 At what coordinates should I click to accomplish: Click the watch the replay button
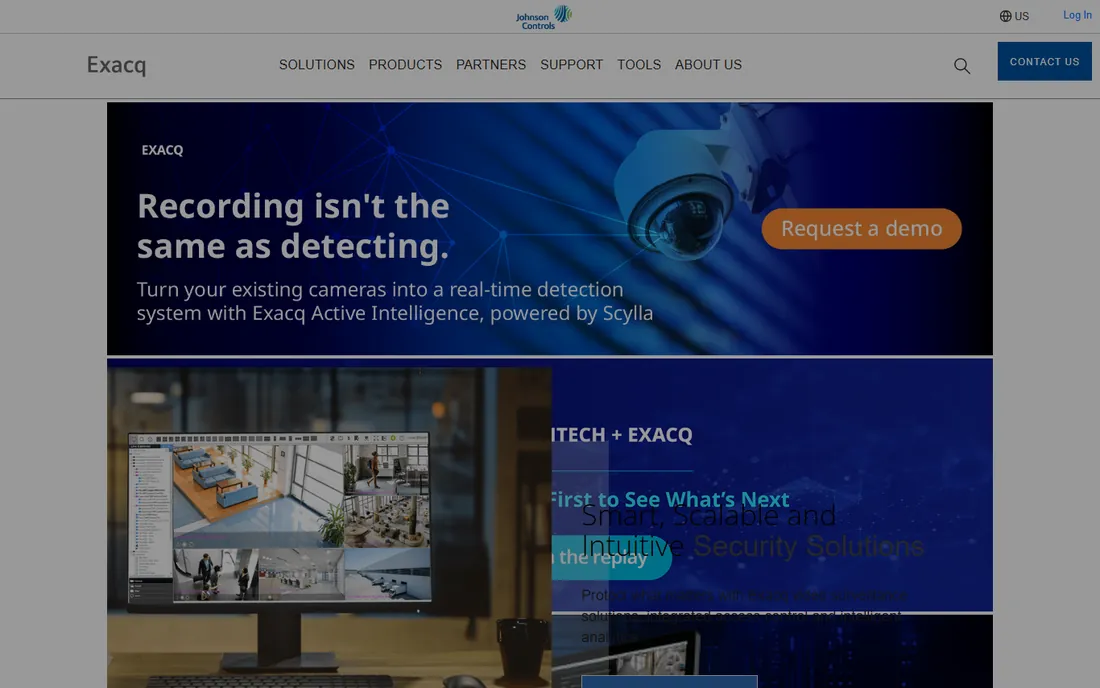pyautogui.click(x=611, y=558)
